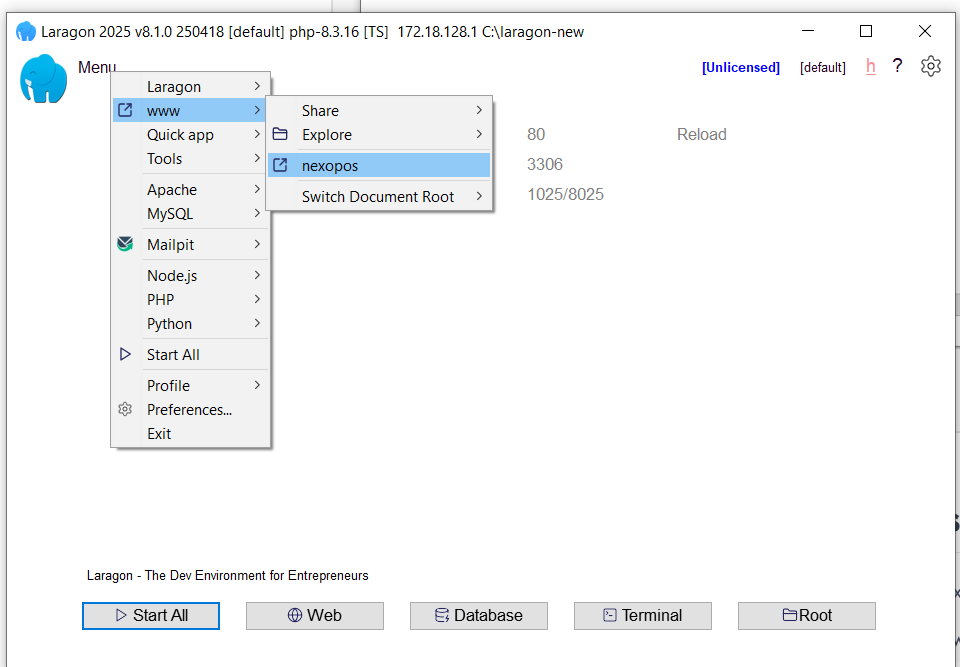
Task: Expand the Tools submenu arrow
Action: click(x=258, y=158)
